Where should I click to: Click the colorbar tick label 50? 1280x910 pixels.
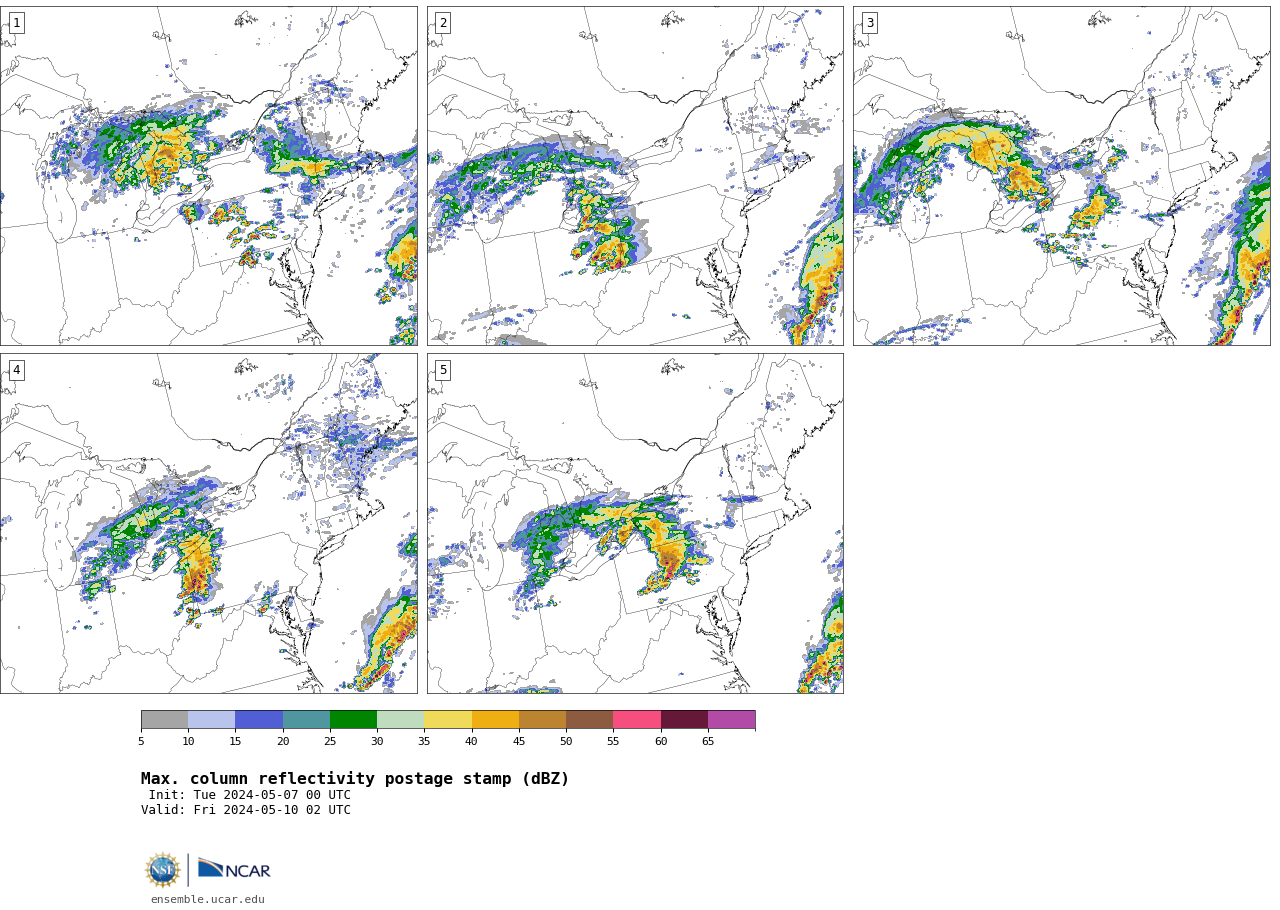pos(566,741)
